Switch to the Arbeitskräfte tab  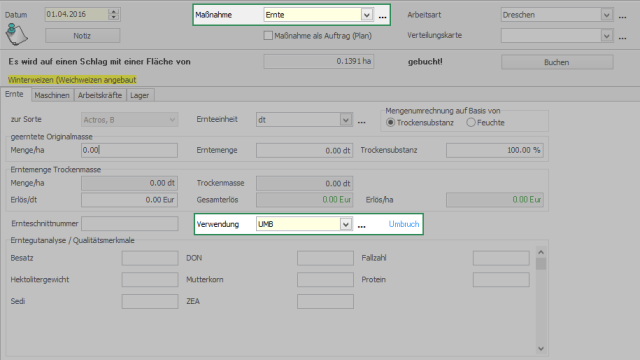coord(100,95)
